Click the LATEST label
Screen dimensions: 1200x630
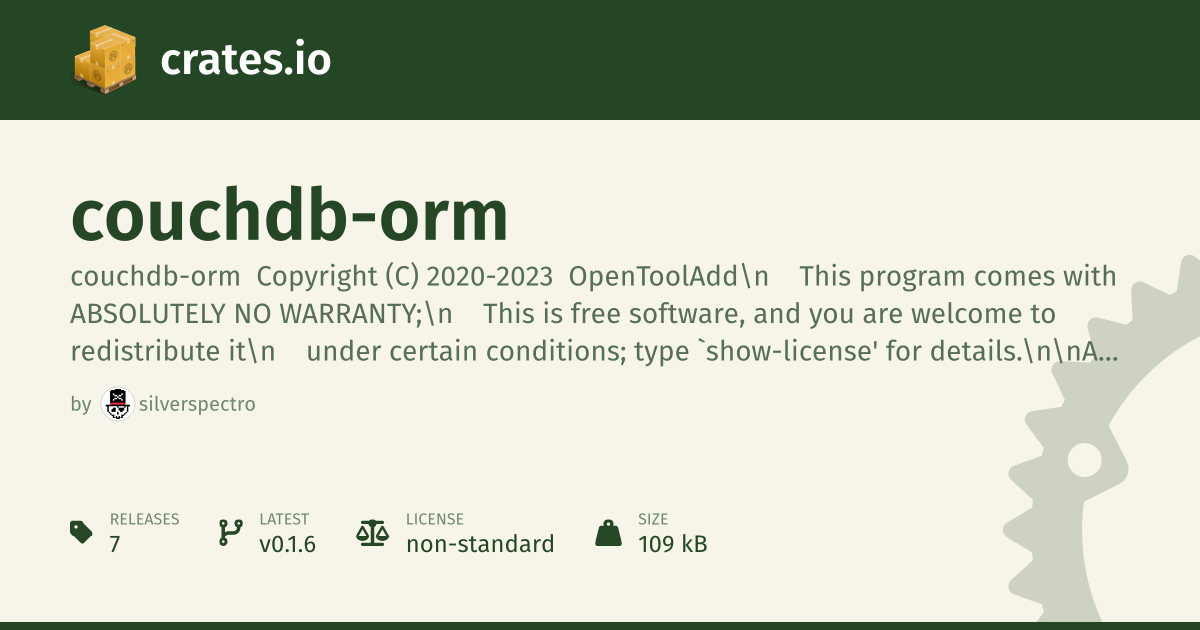point(284,519)
